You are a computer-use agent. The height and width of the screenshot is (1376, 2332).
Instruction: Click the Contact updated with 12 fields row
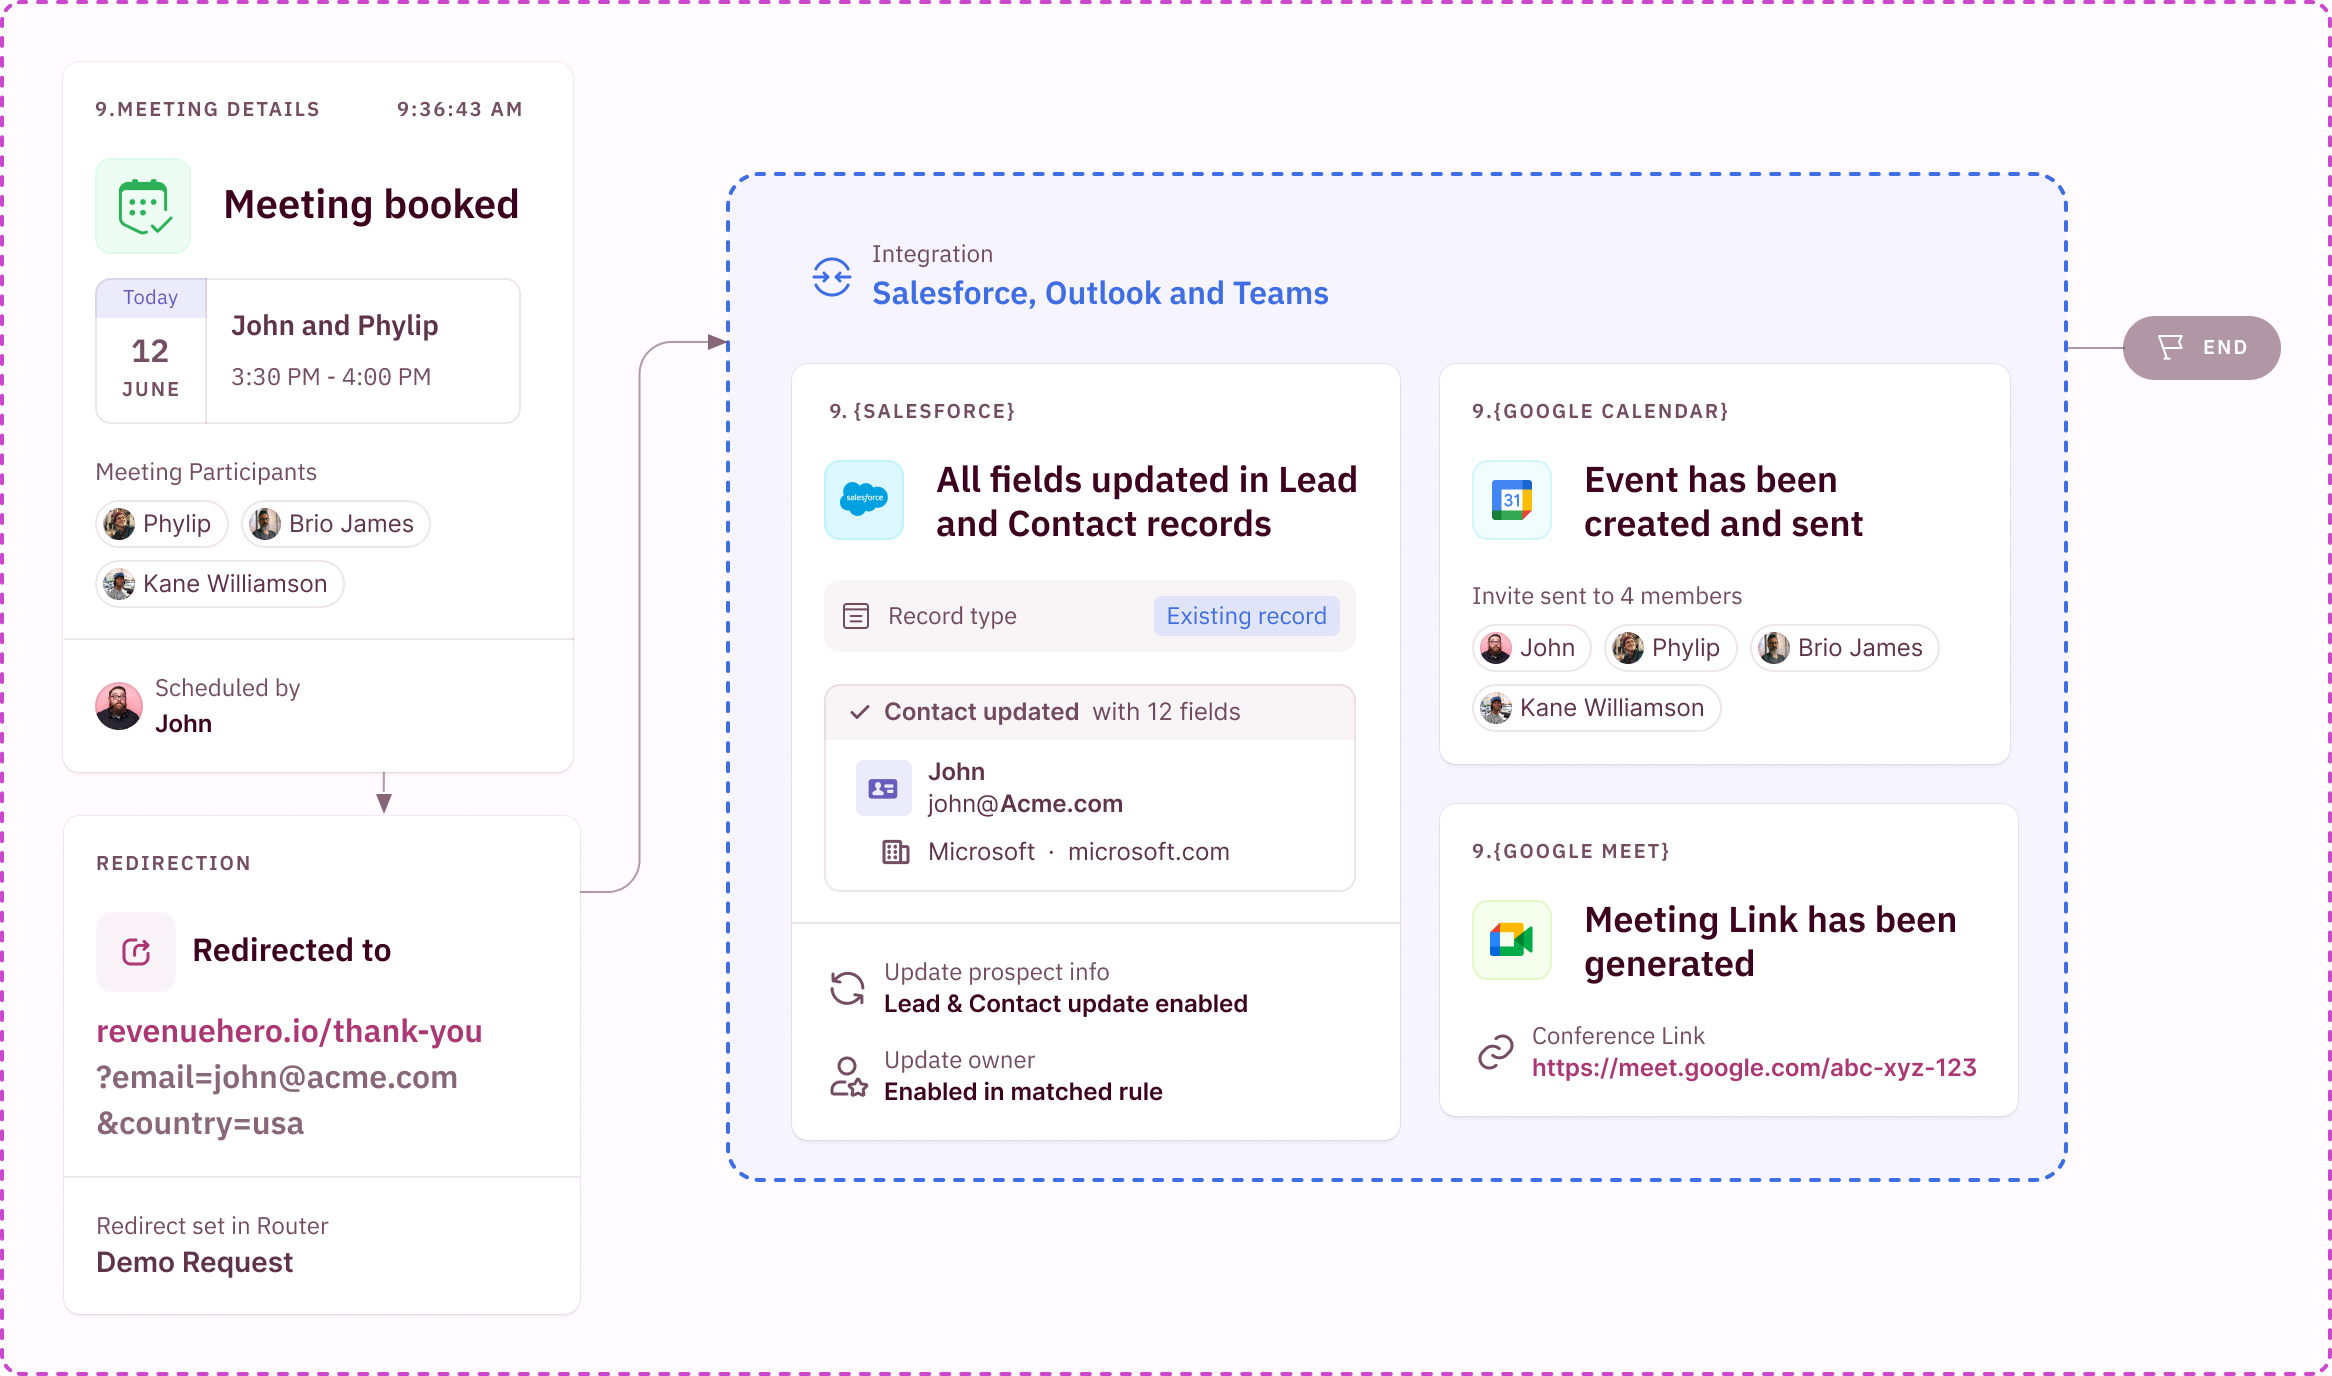[1090, 712]
